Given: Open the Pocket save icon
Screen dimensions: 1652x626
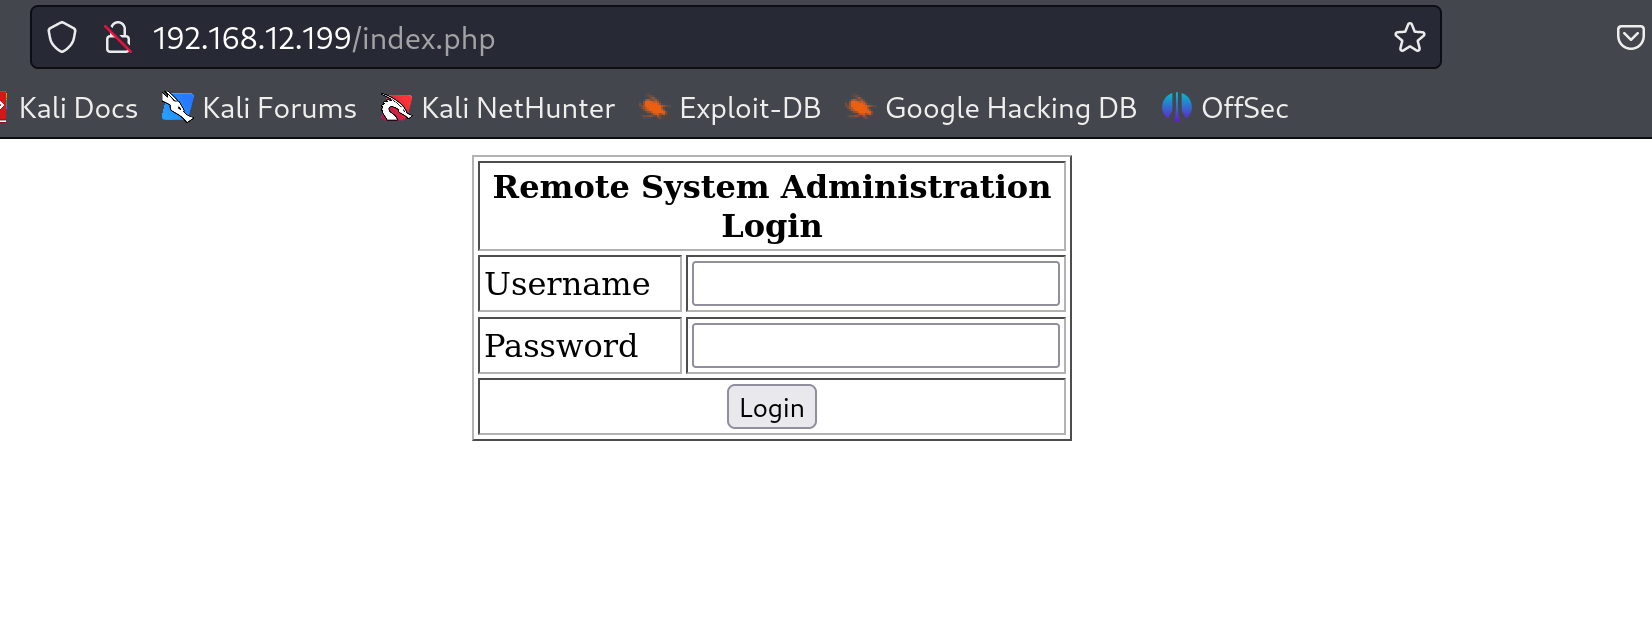Looking at the screenshot, I should [1630, 38].
